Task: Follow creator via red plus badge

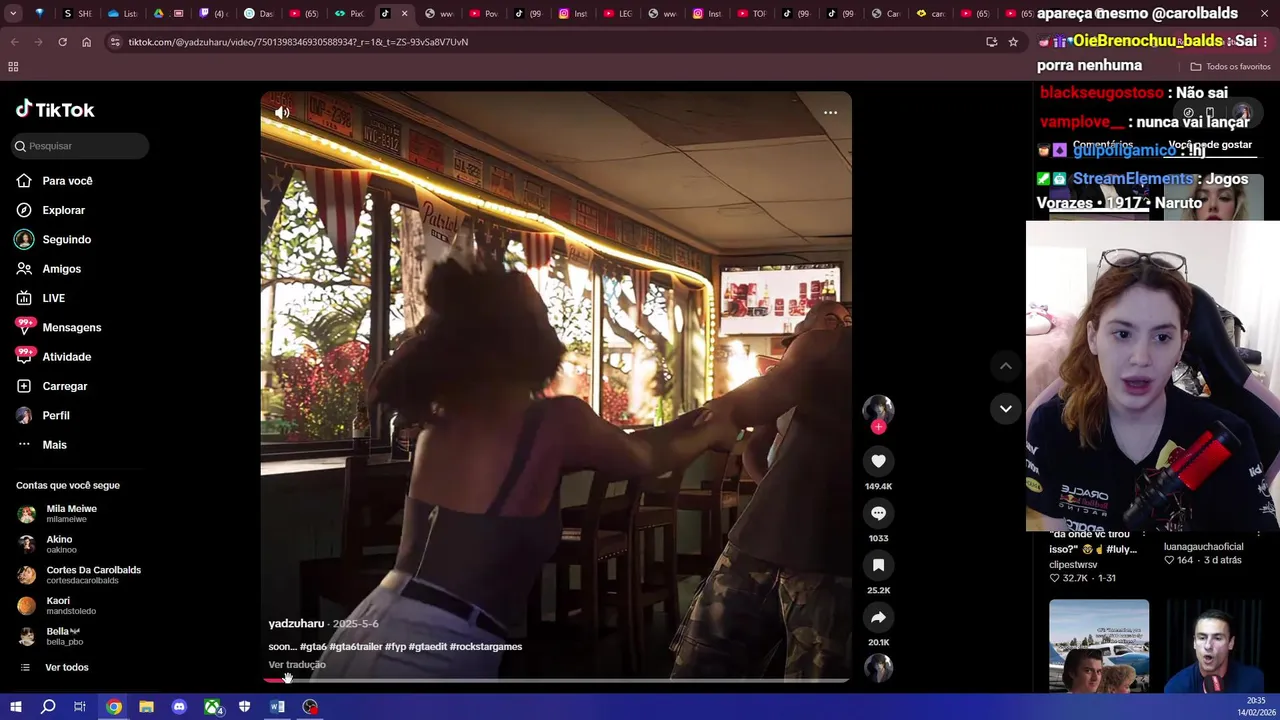Action: pos(878,427)
